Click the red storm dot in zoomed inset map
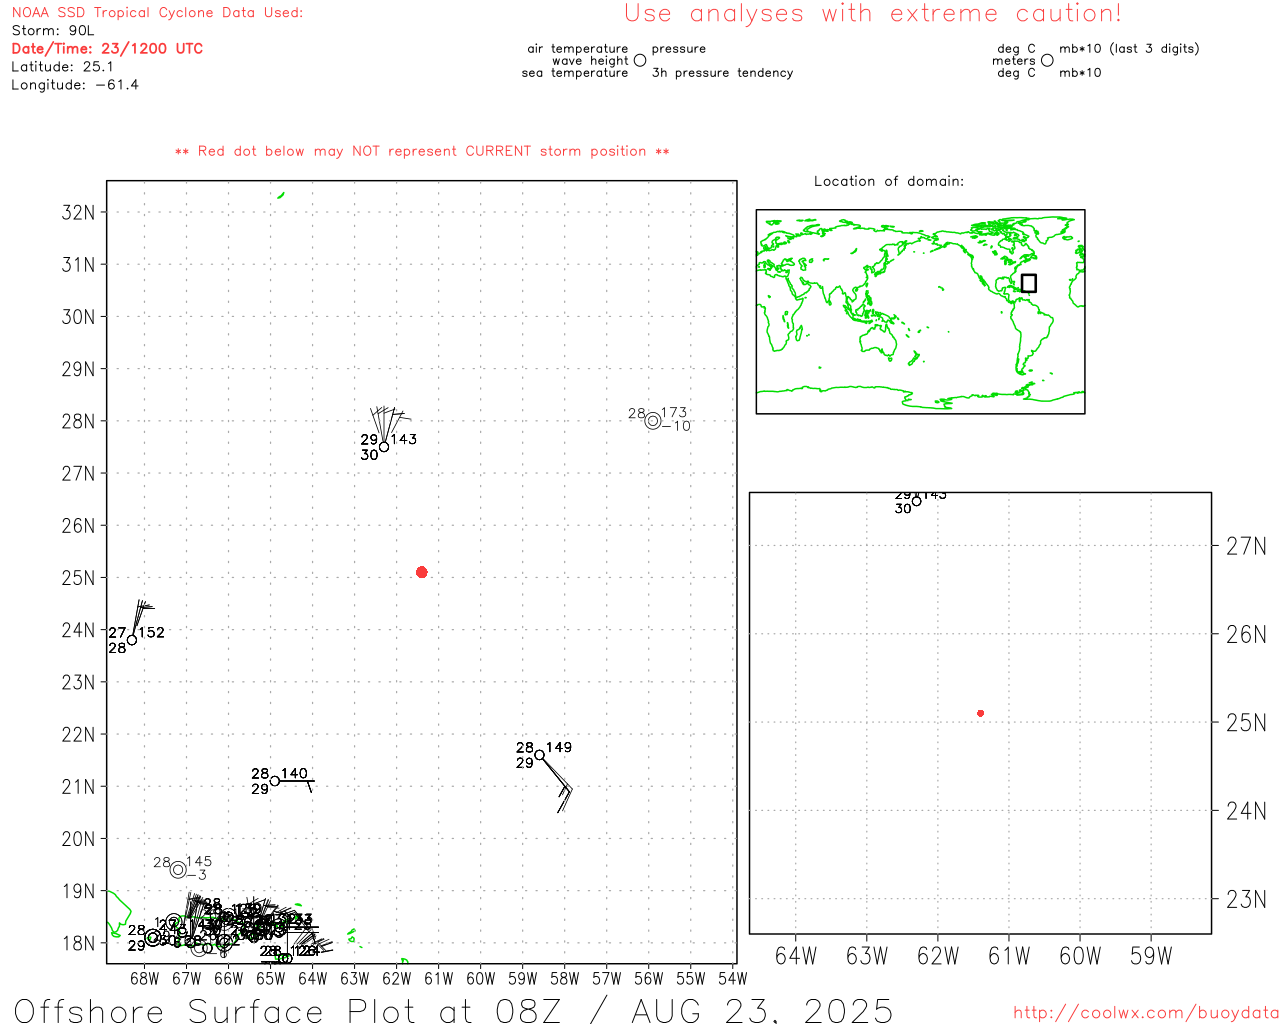This screenshot has width=1280, height=1024. [x=980, y=713]
